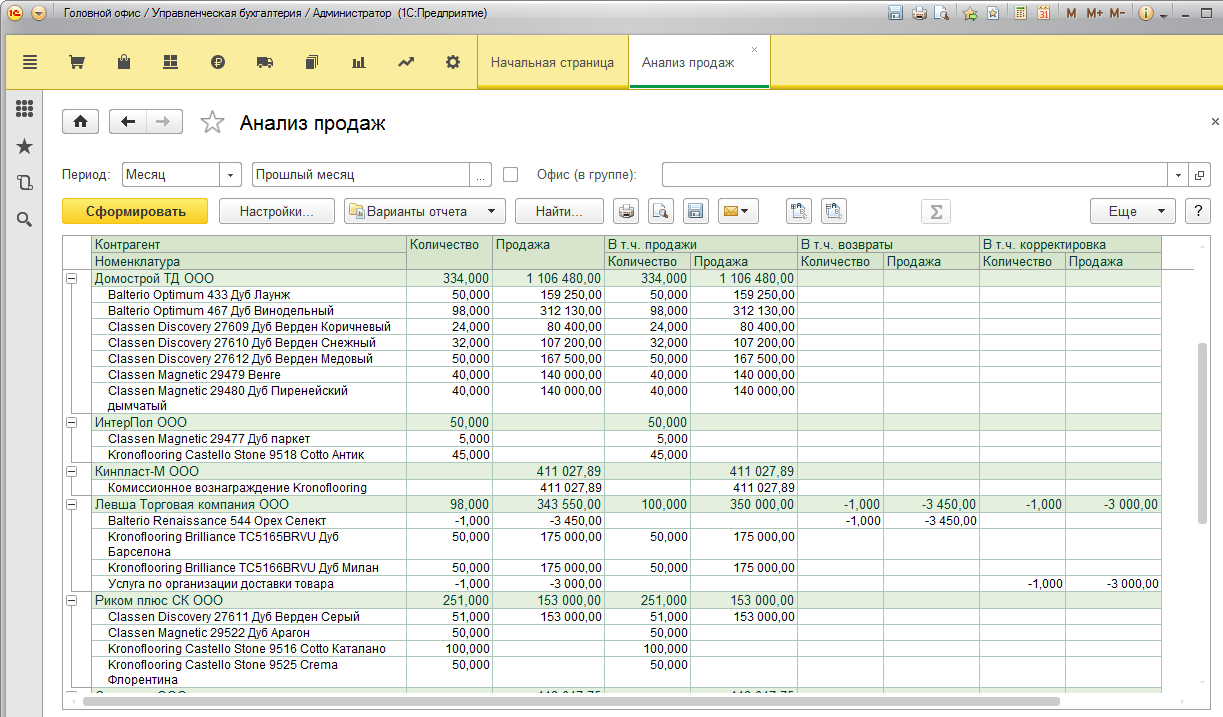1223x717 pixels.
Task: Click the vertical scrollbar thumb
Action: 1202,432
